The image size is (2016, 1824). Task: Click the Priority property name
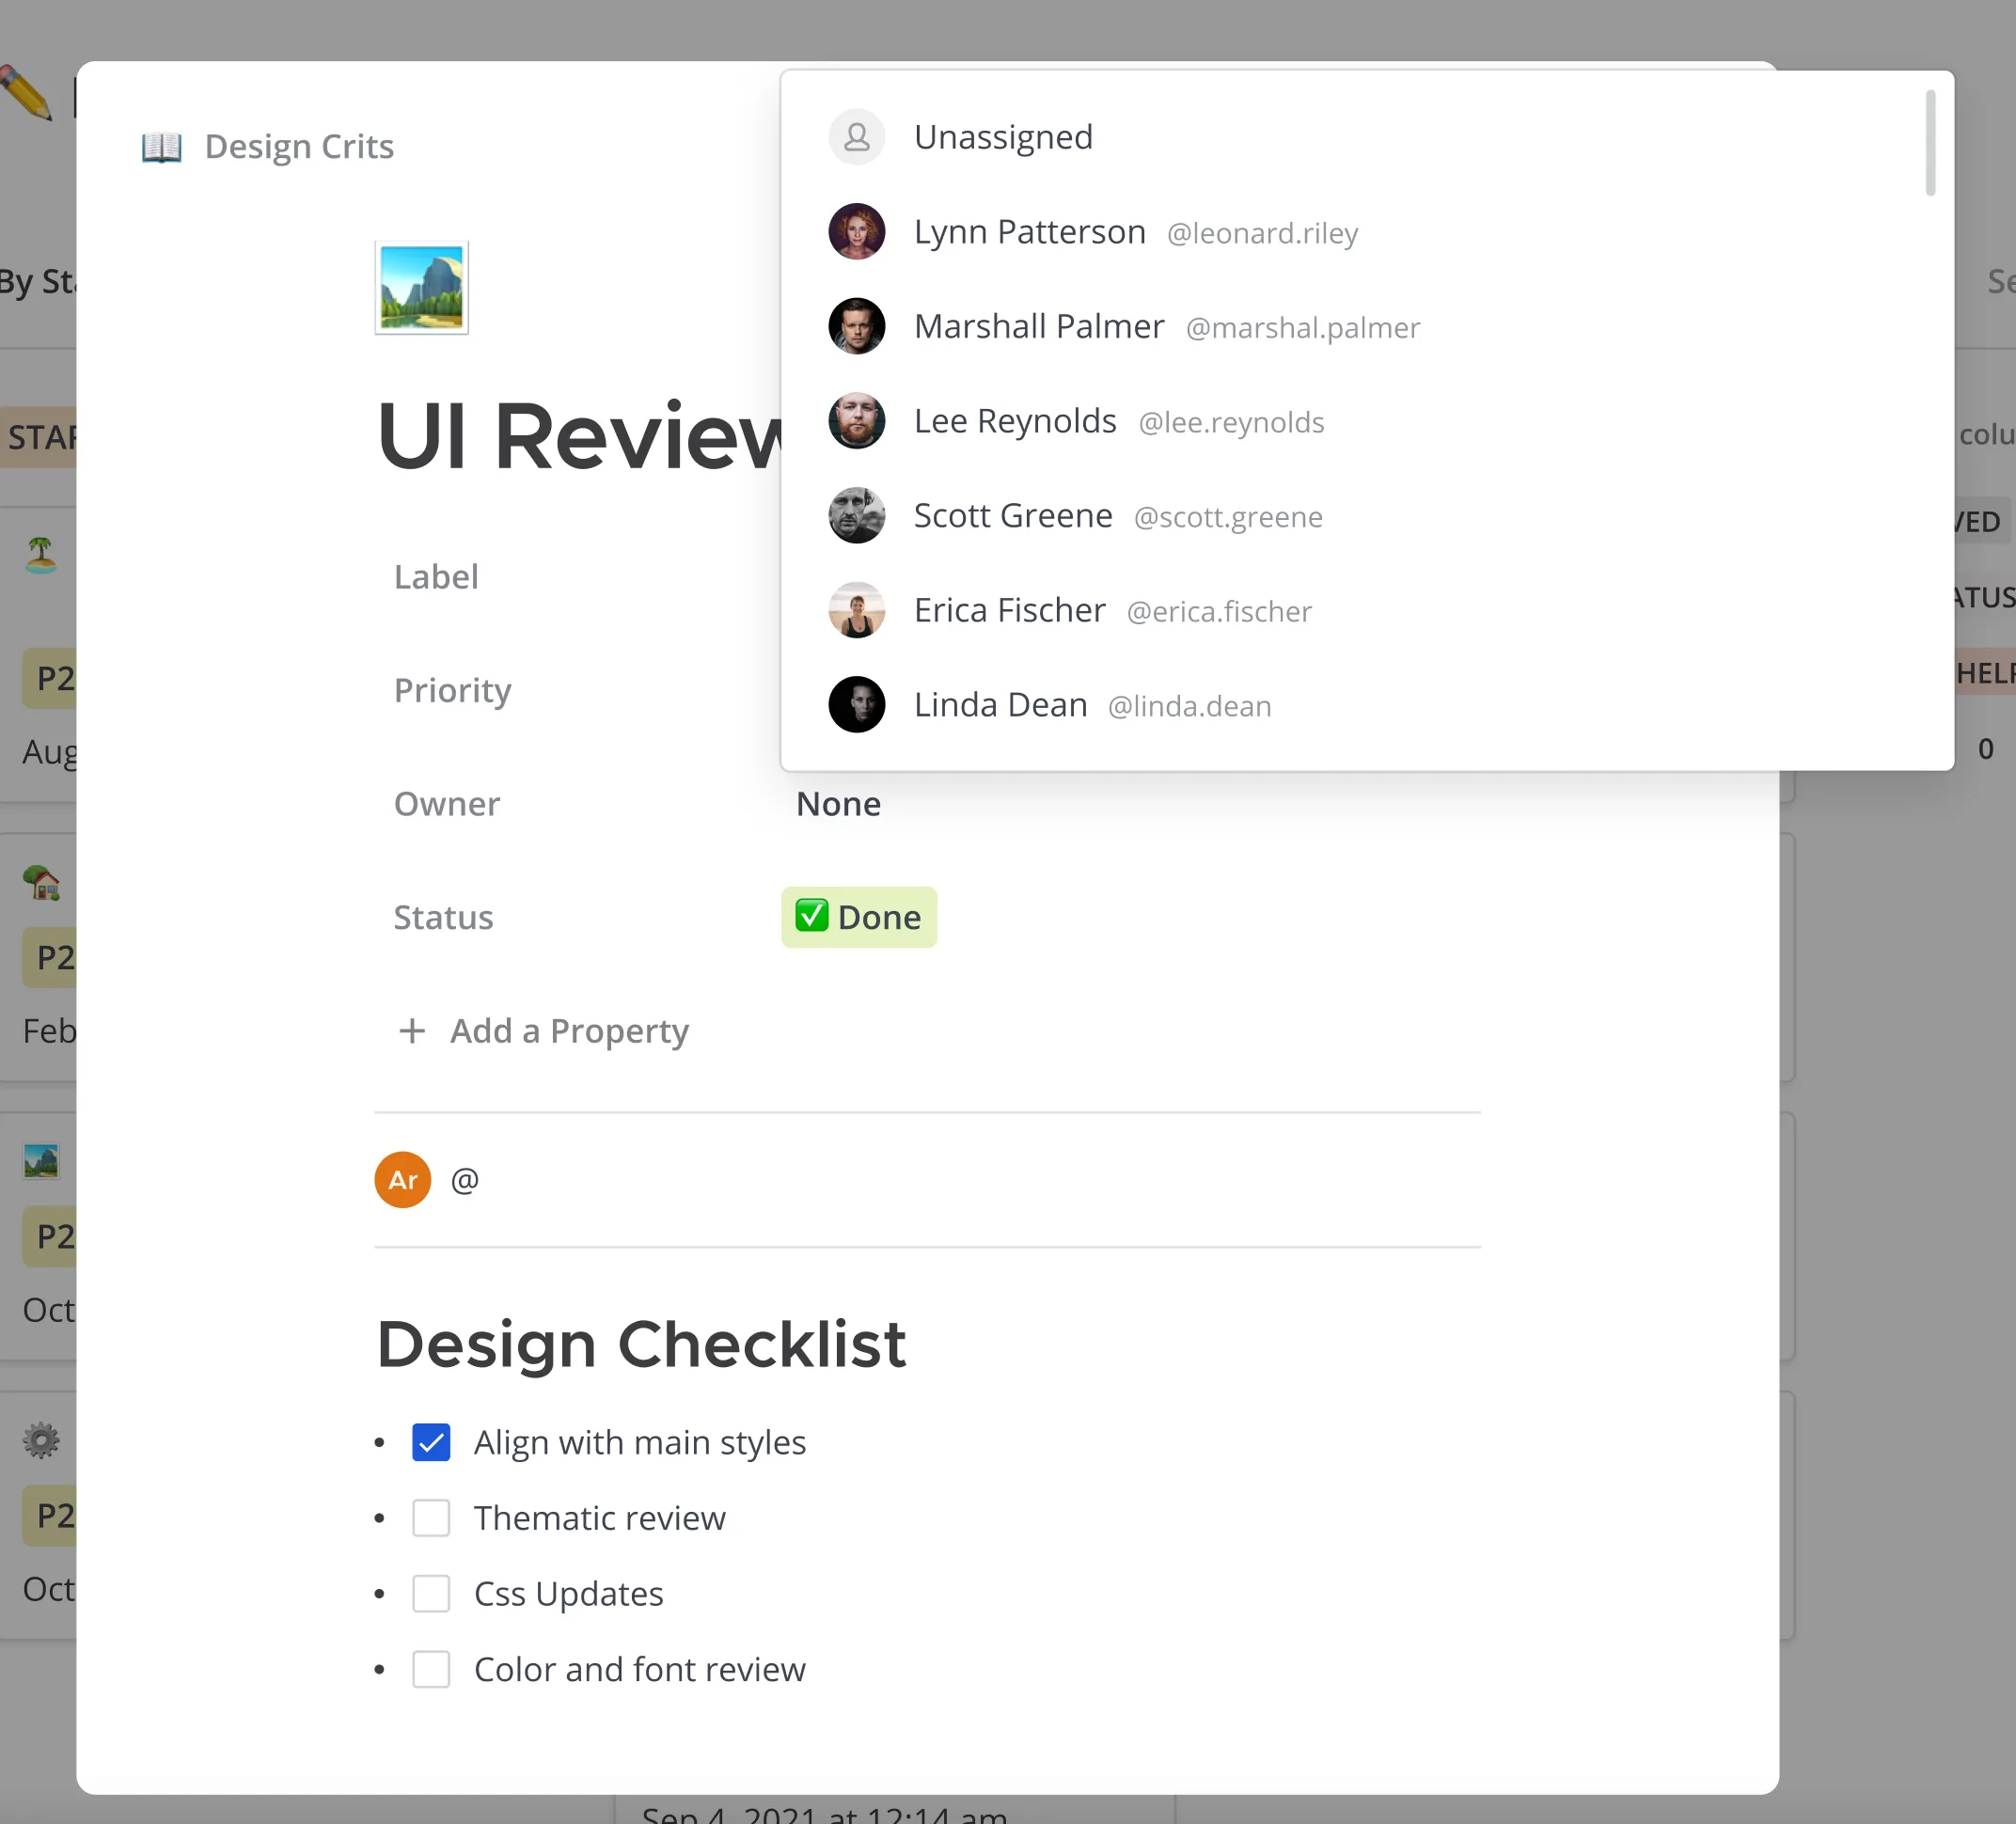pos(452,691)
